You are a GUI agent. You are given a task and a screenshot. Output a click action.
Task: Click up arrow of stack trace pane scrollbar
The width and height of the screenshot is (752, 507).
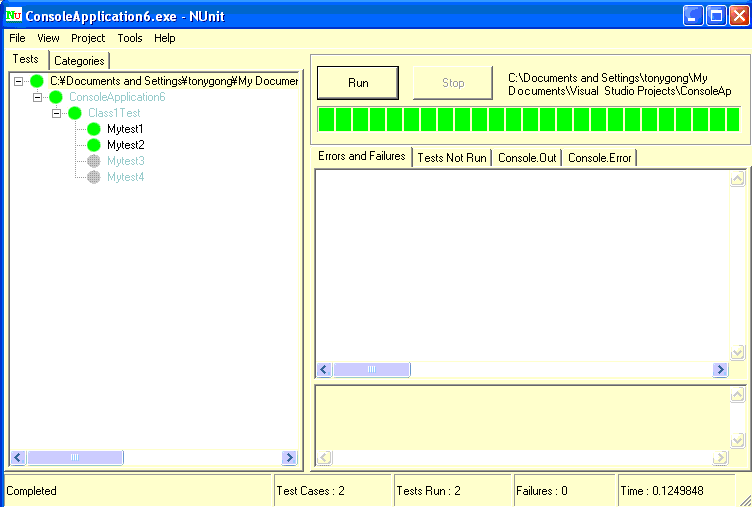[738, 395]
